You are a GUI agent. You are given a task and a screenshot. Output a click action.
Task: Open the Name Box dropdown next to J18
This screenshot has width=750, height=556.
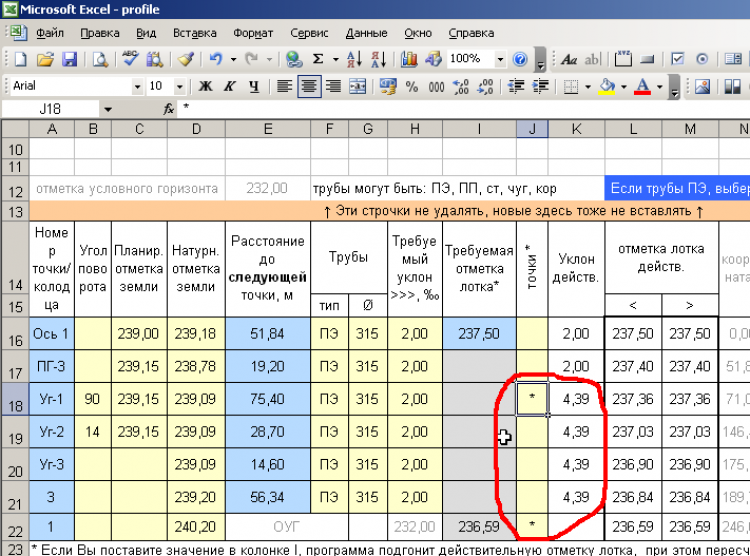pyautogui.click(x=107, y=108)
